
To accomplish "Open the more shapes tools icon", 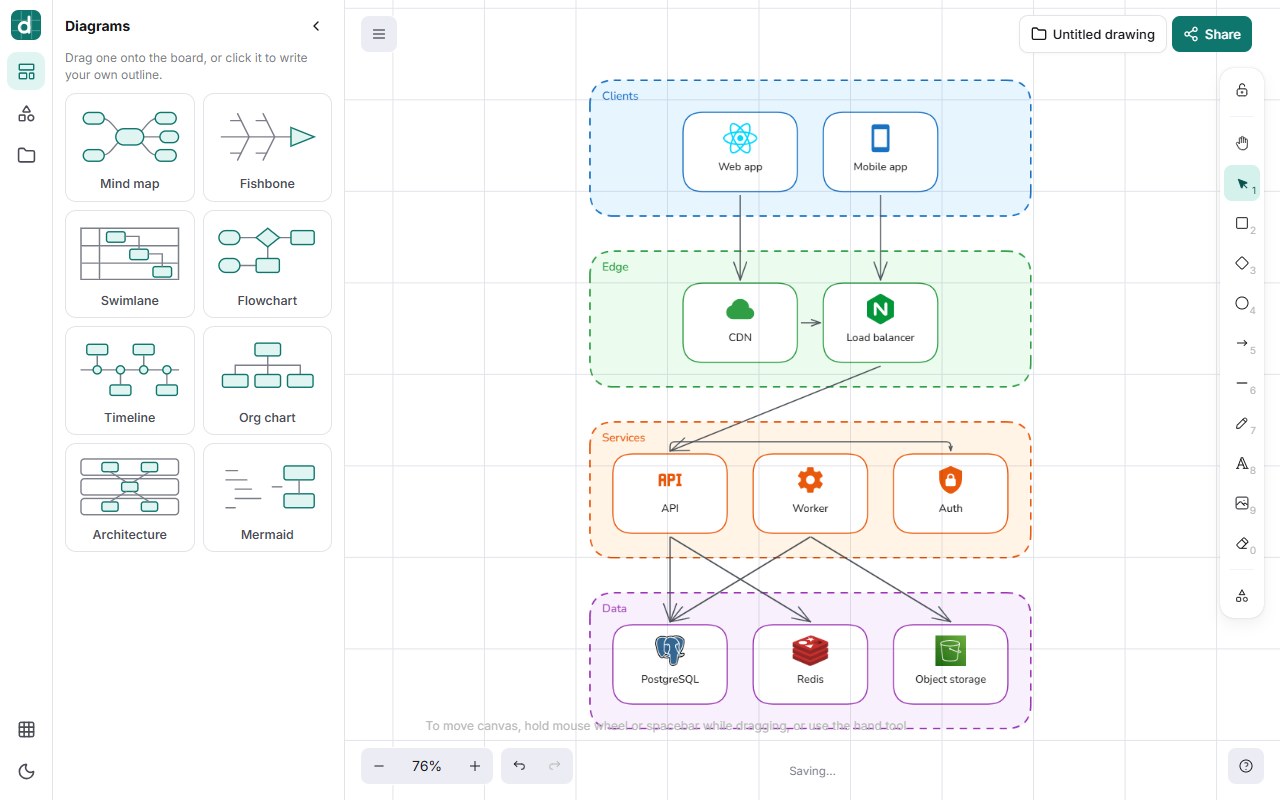I will pos(1242,595).
